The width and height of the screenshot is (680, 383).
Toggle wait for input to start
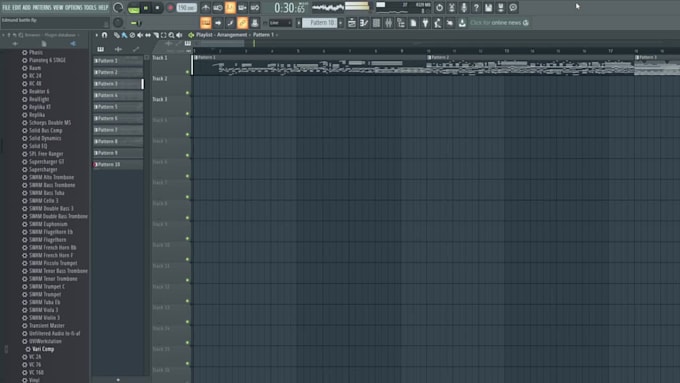[218, 8]
